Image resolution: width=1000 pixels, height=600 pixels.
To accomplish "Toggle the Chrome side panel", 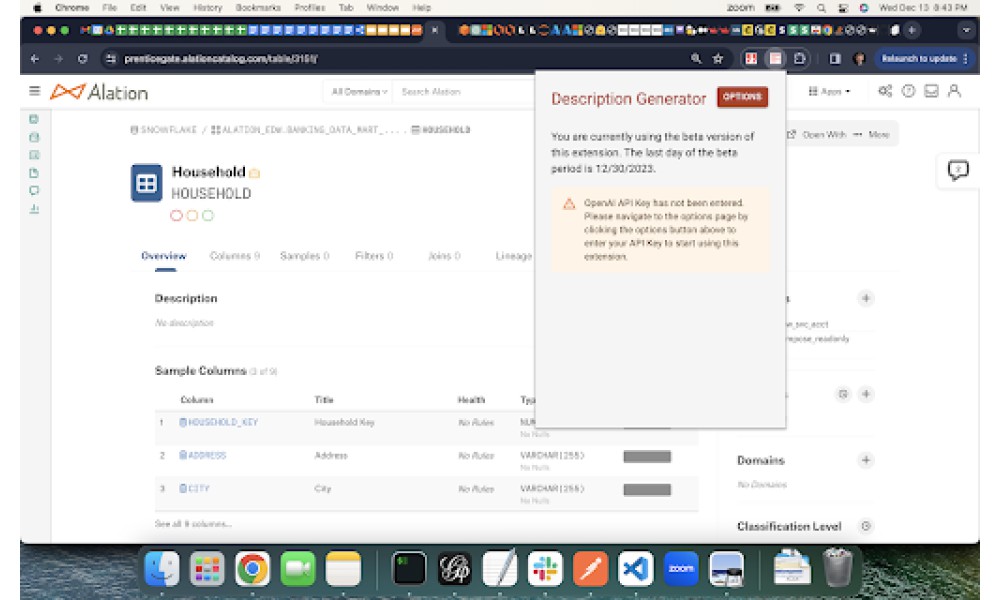I will (835, 59).
